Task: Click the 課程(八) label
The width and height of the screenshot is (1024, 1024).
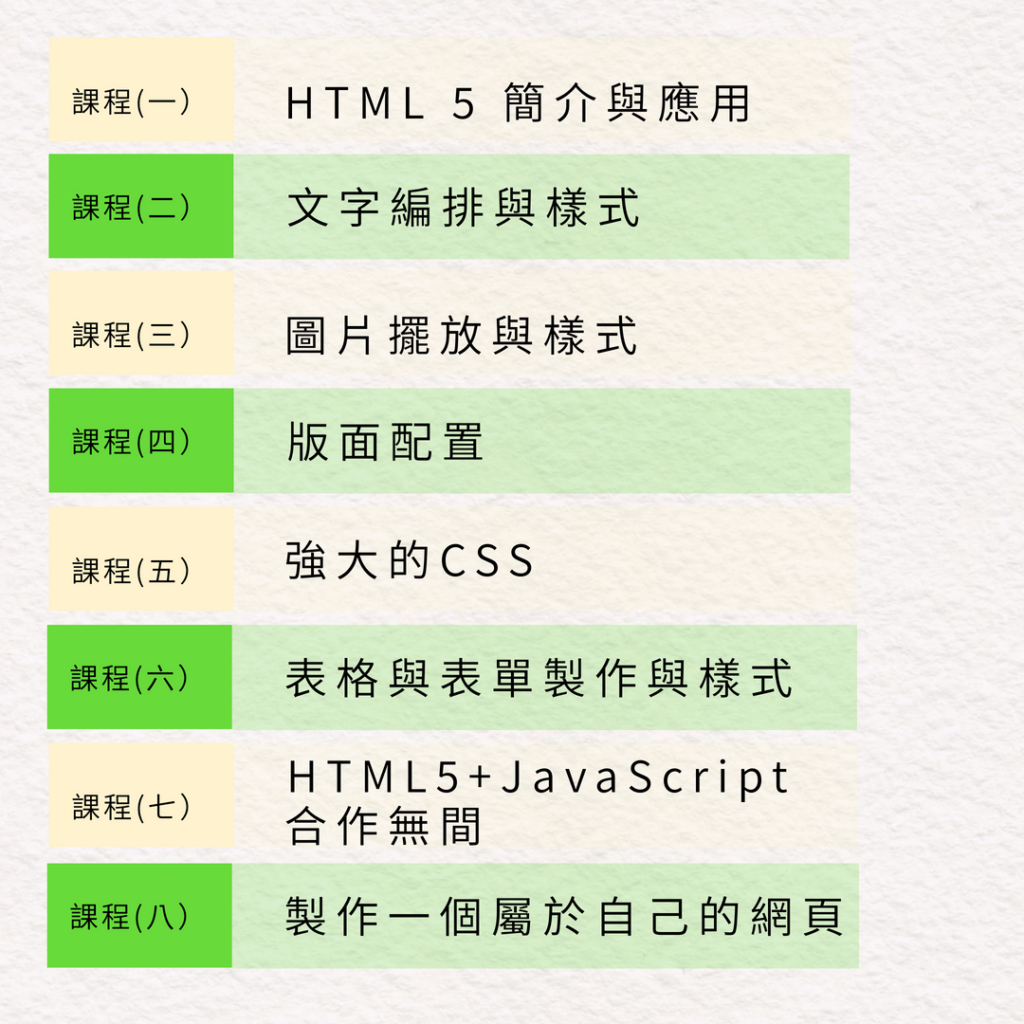Action: tap(140, 915)
